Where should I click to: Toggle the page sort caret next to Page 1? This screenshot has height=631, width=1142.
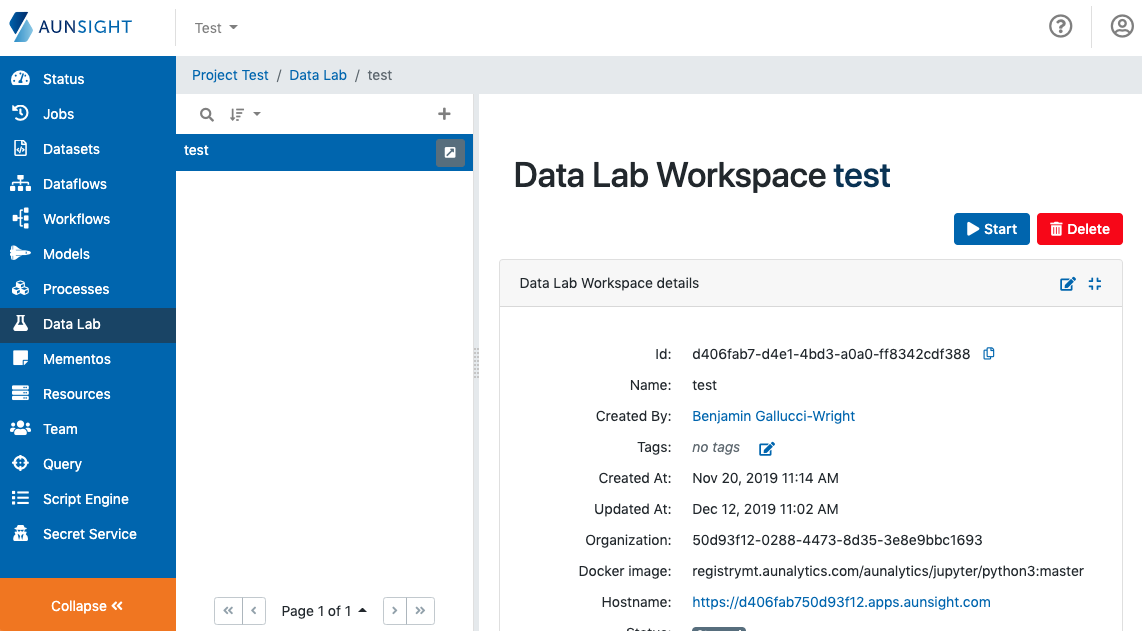coord(362,610)
